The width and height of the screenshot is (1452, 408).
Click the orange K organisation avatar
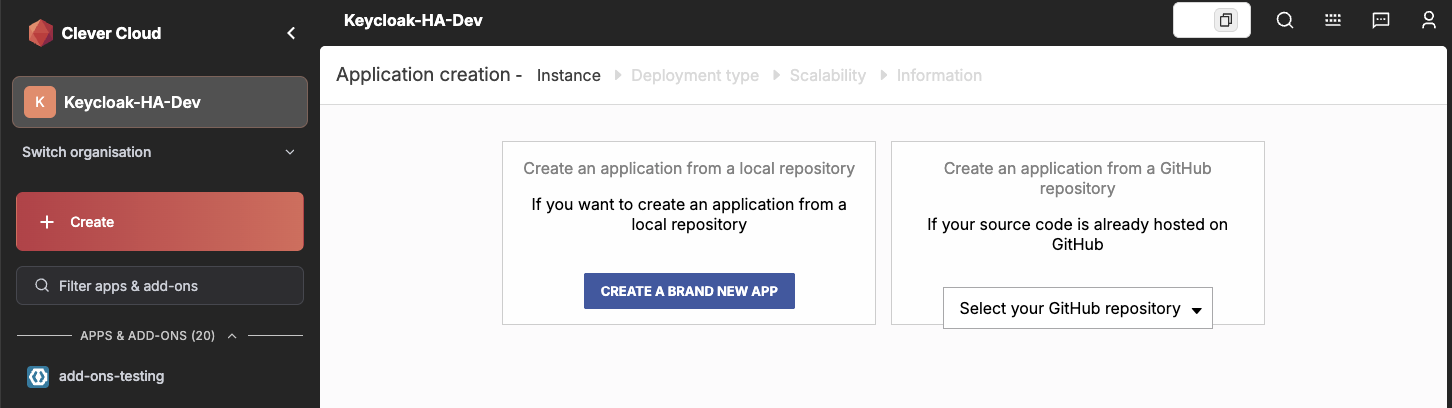[40, 102]
